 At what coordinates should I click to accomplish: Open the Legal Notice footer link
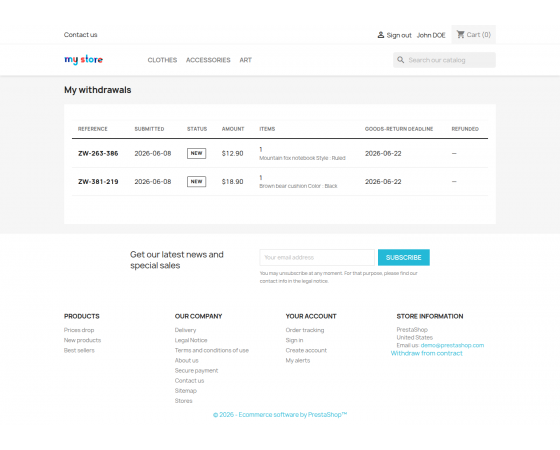(x=191, y=340)
